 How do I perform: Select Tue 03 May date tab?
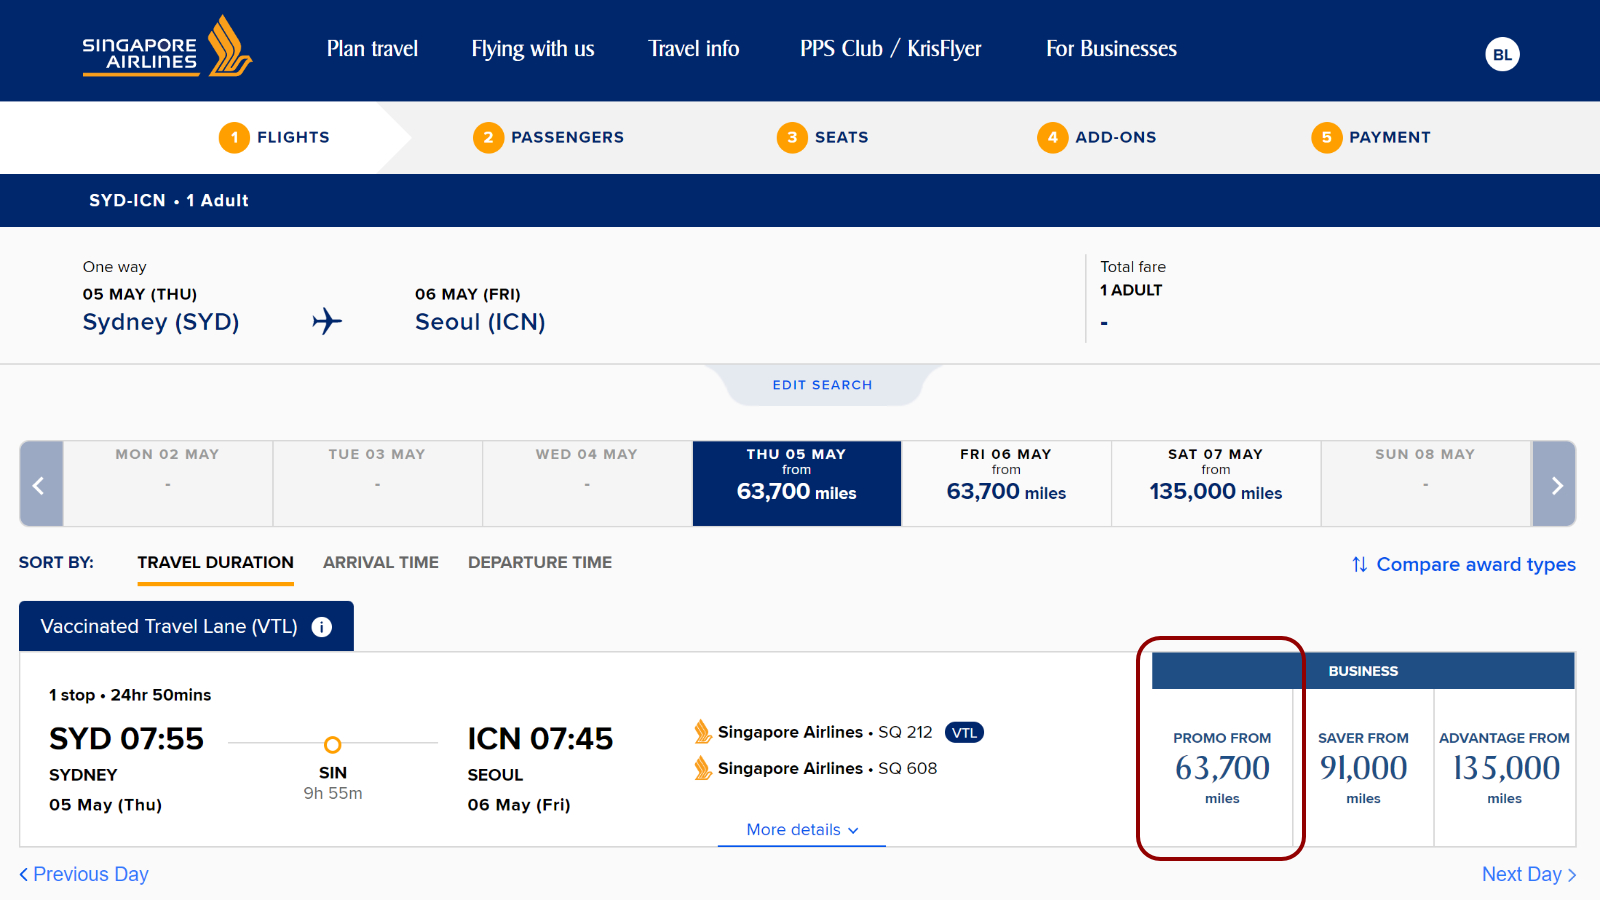[377, 484]
